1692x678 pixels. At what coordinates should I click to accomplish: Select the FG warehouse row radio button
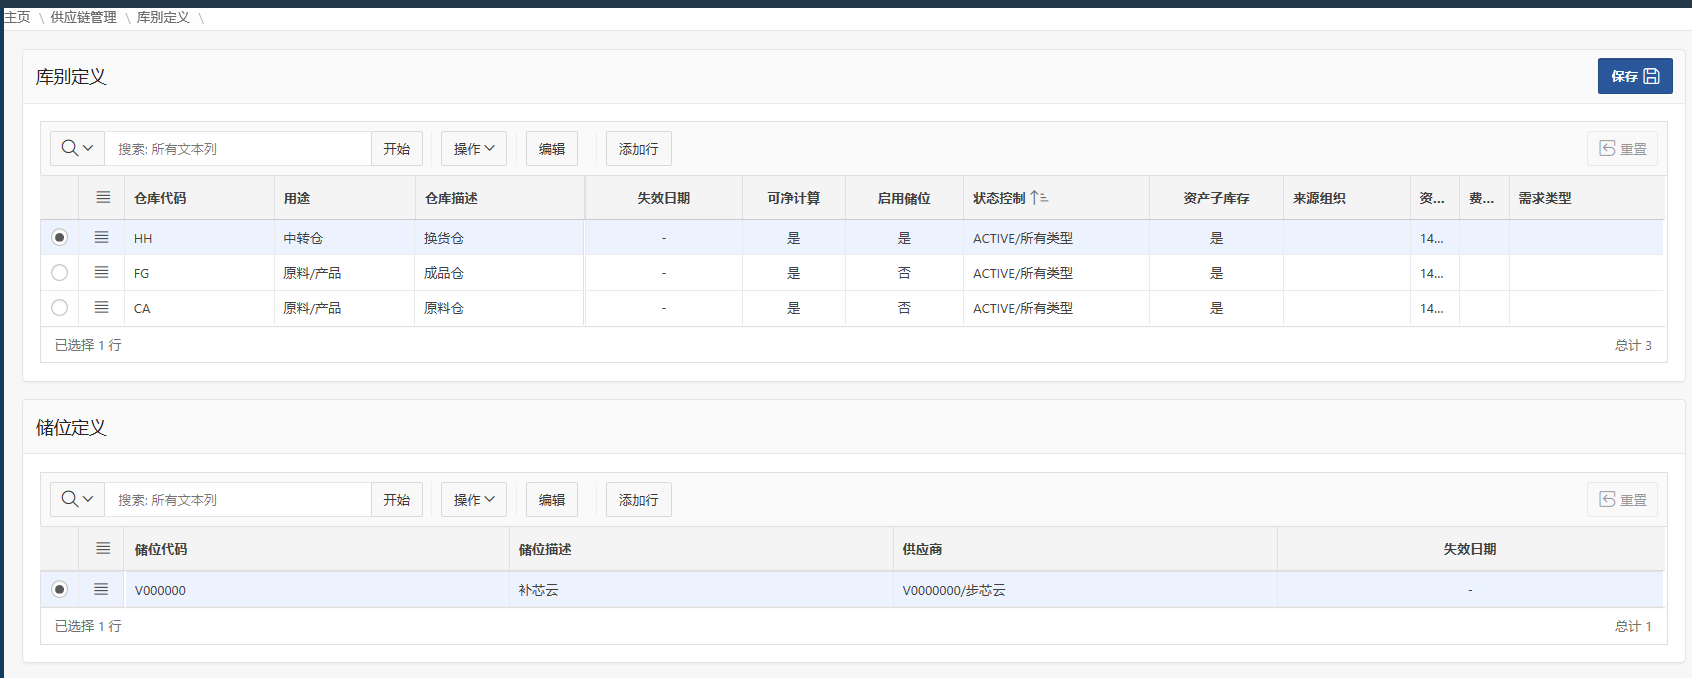pyautogui.click(x=60, y=272)
